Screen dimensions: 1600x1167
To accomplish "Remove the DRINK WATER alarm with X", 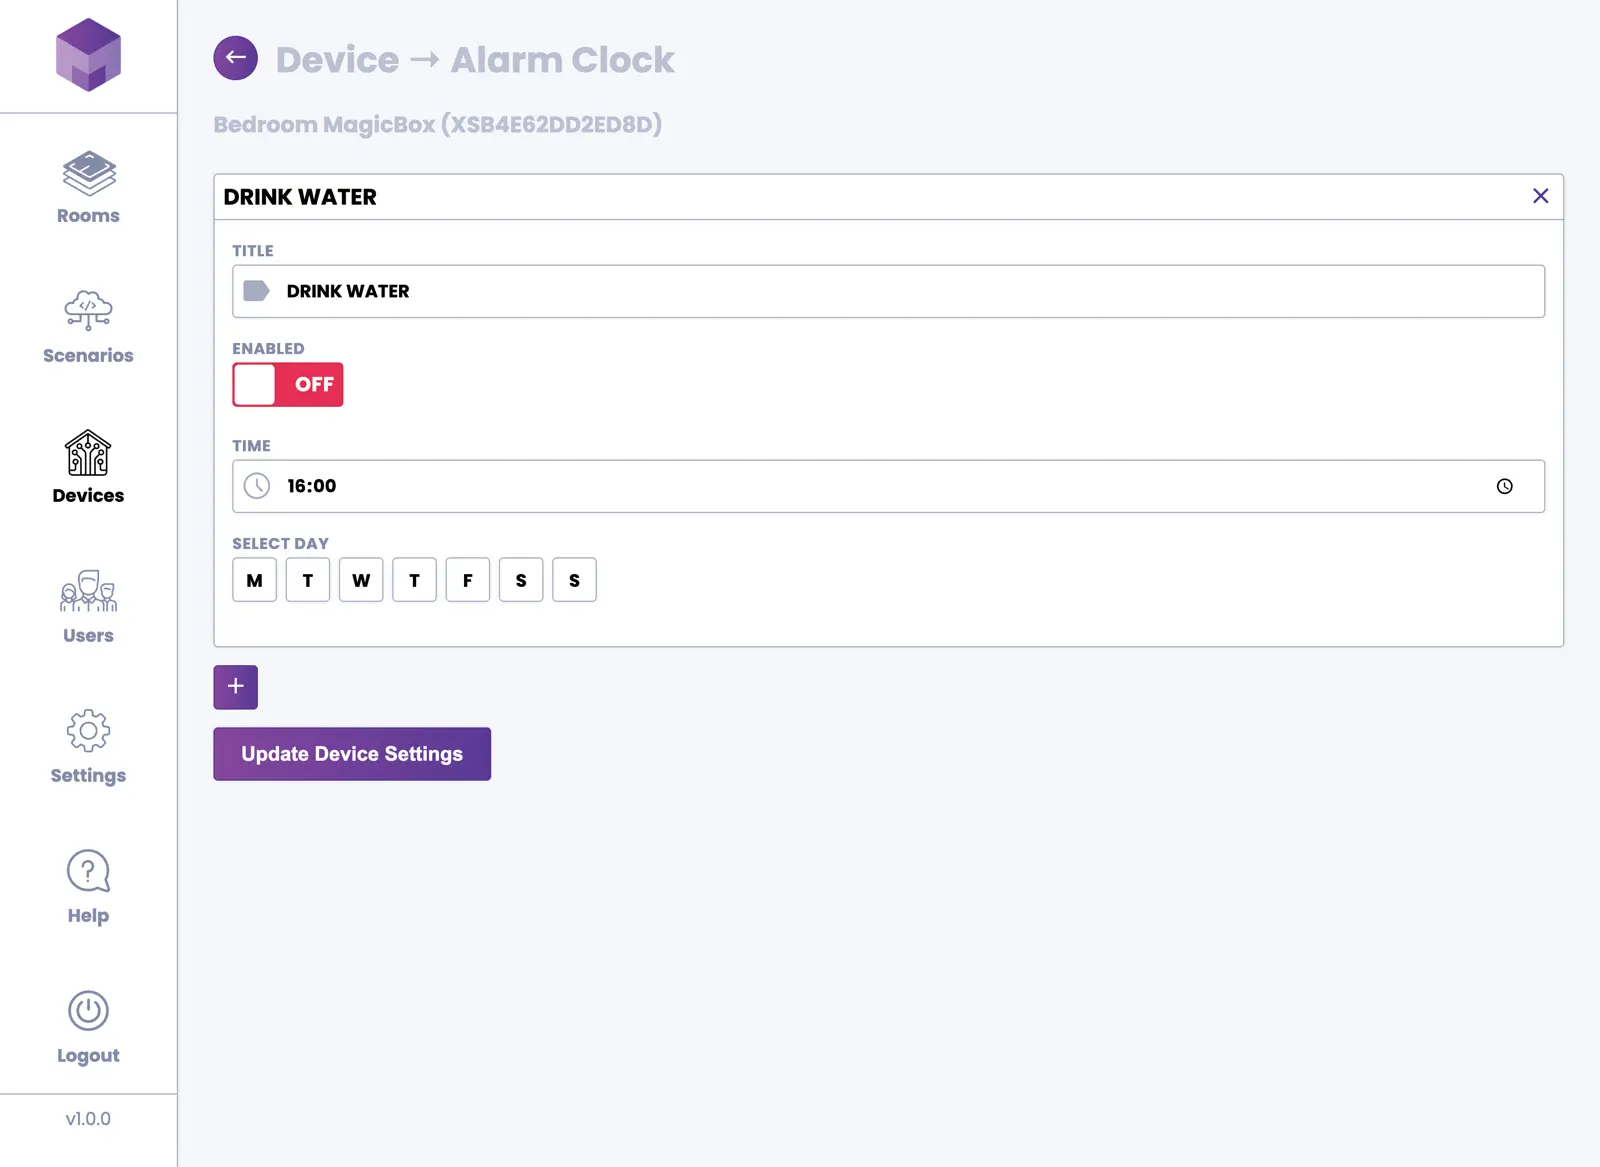I will 1540,196.
